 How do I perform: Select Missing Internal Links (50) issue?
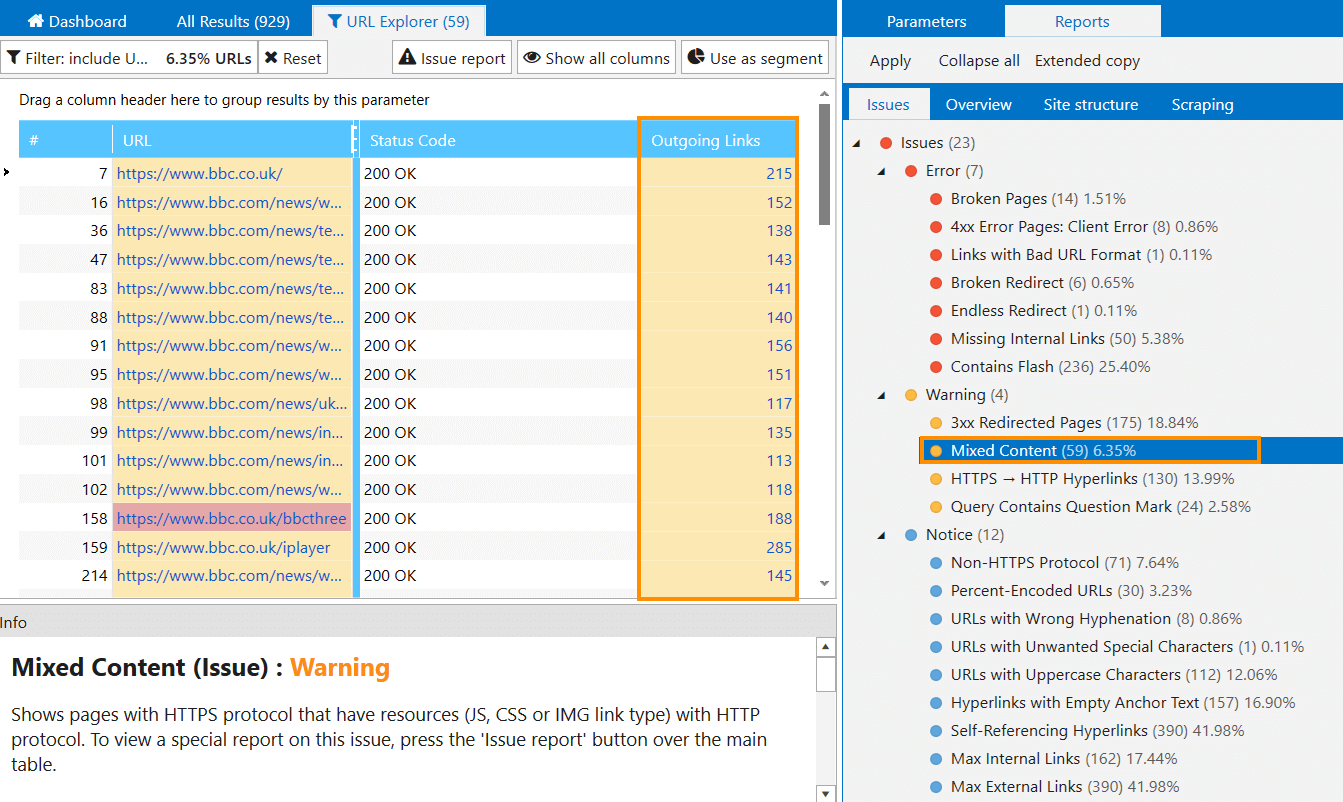(x=1067, y=339)
